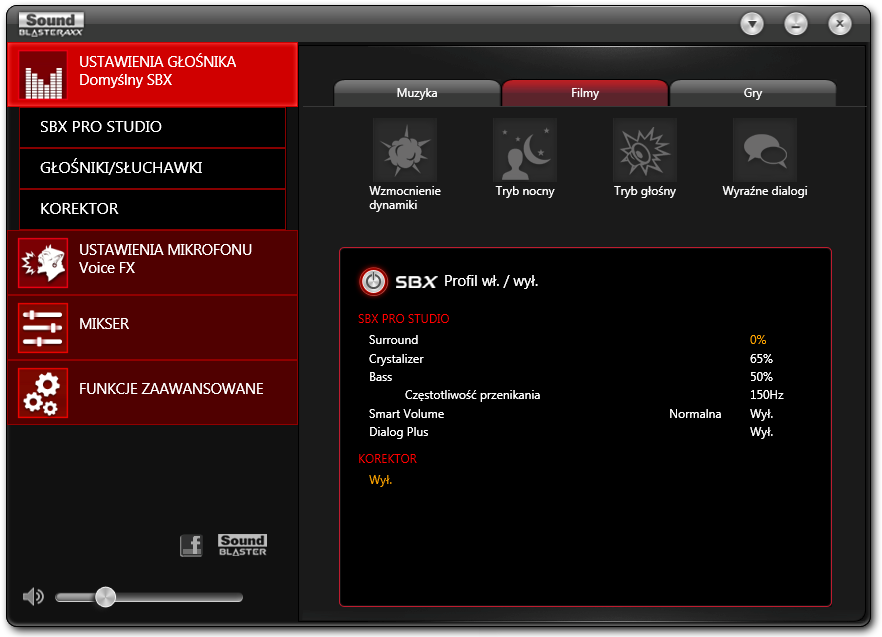Open Funkcje zaawansowane gears icon

(43, 393)
